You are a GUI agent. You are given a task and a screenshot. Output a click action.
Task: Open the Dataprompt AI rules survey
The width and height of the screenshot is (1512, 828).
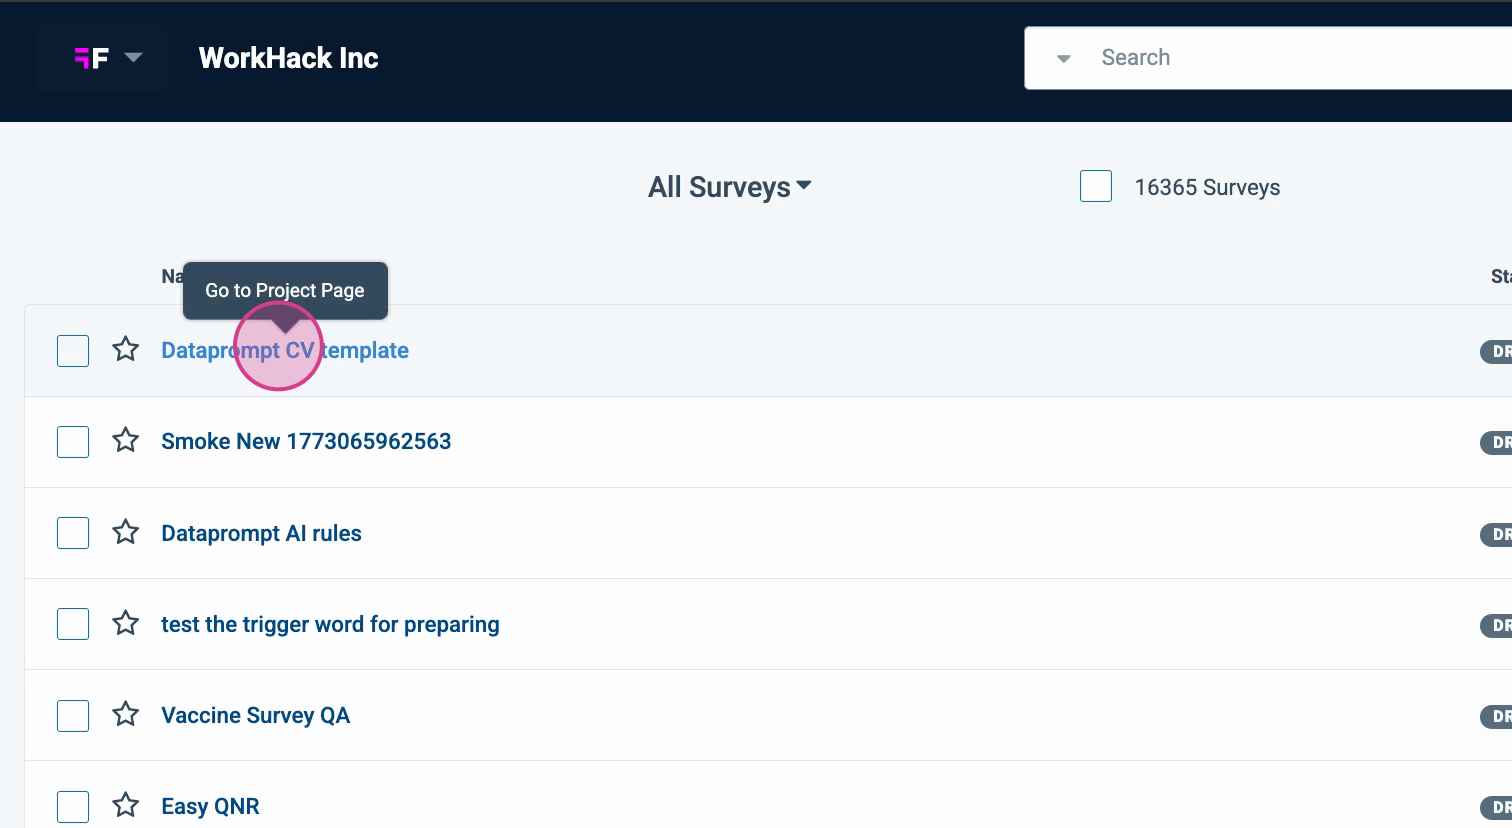pyautogui.click(x=261, y=533)
